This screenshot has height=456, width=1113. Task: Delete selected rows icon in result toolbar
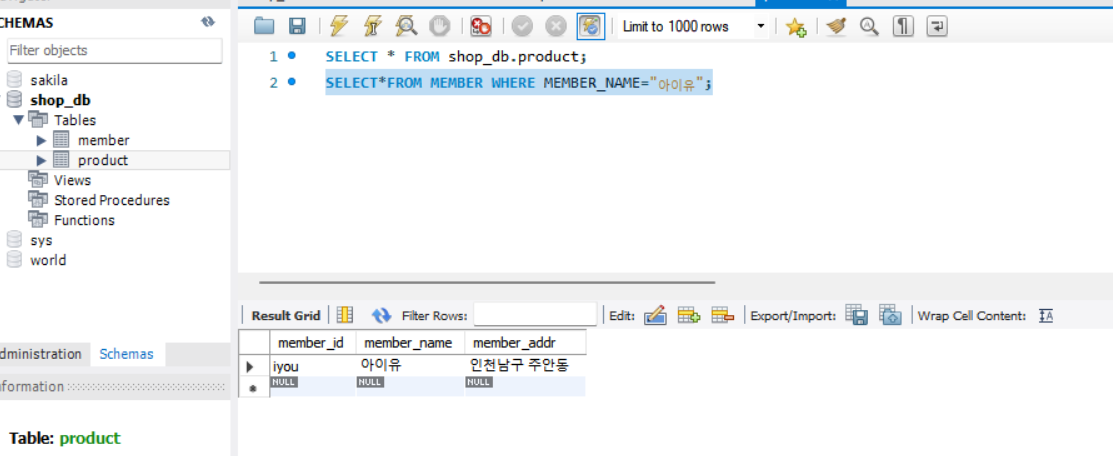723,315
